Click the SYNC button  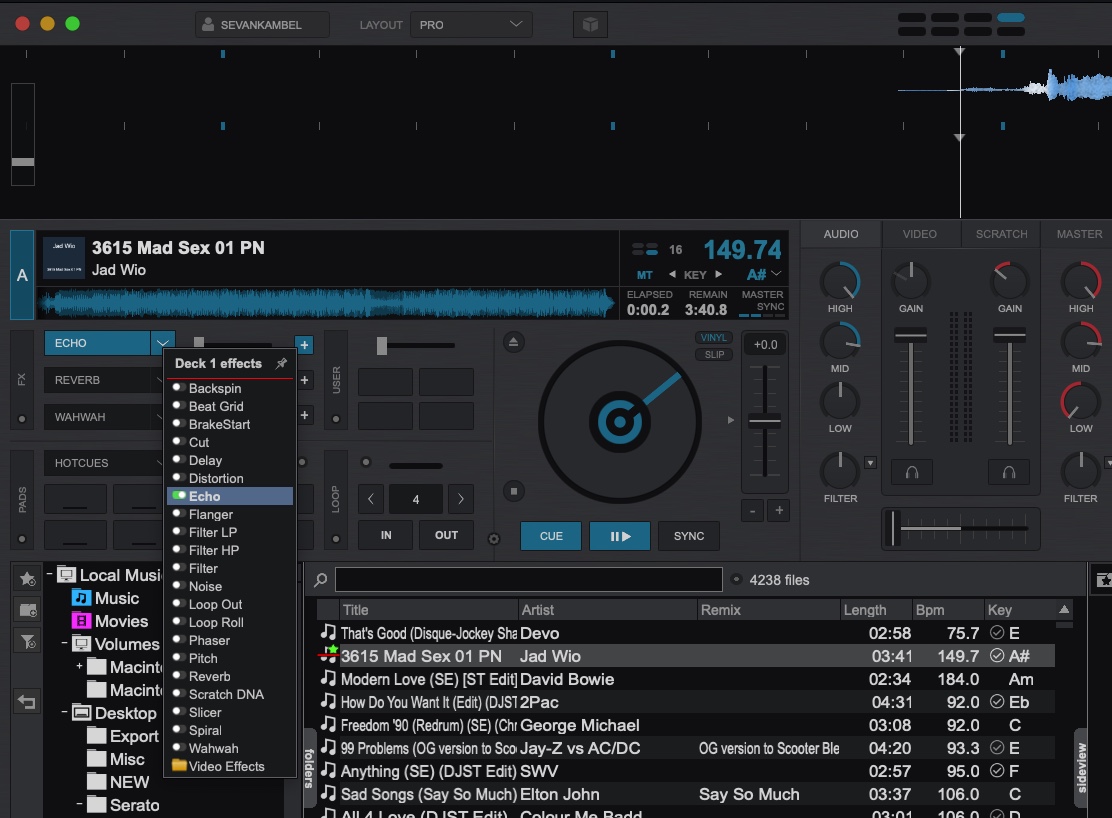tap(689, 536)
